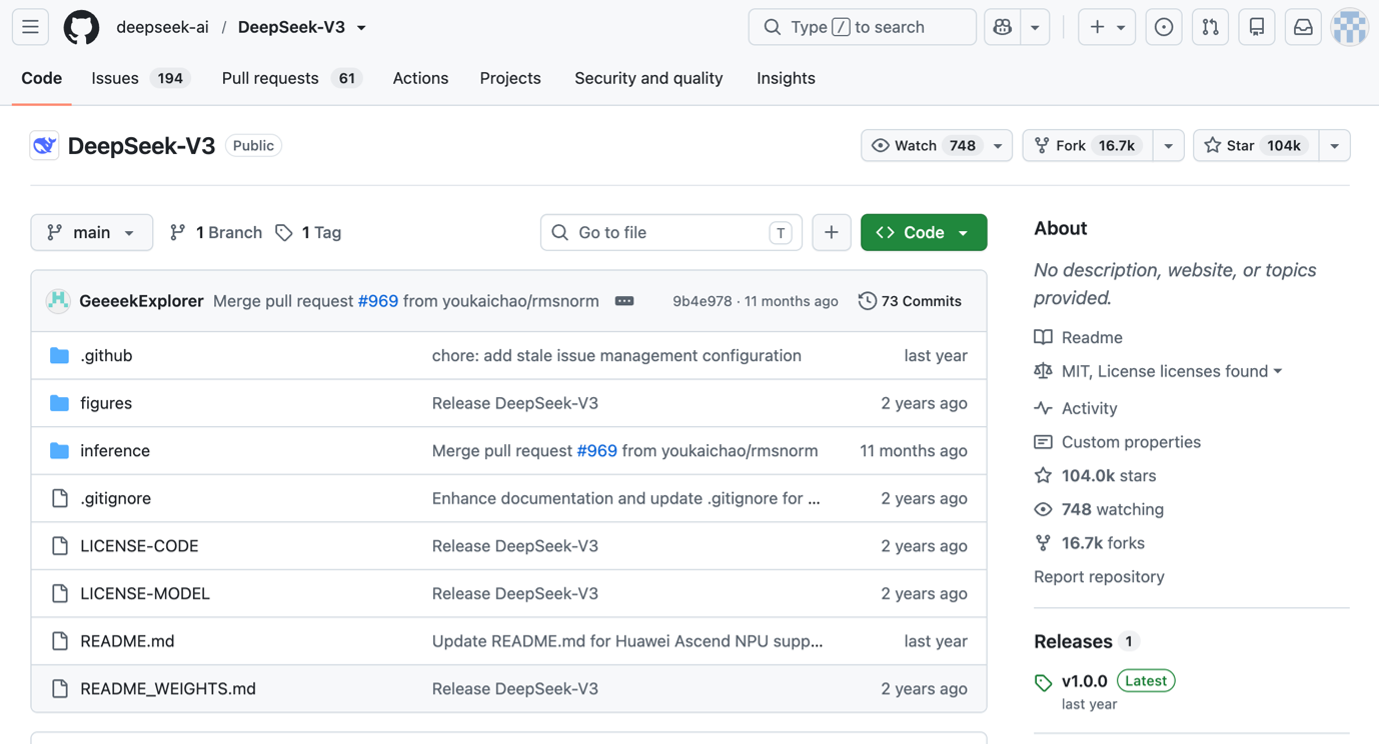
Task: Open pull requests icon in header
Action: [x=1210, y=27]
